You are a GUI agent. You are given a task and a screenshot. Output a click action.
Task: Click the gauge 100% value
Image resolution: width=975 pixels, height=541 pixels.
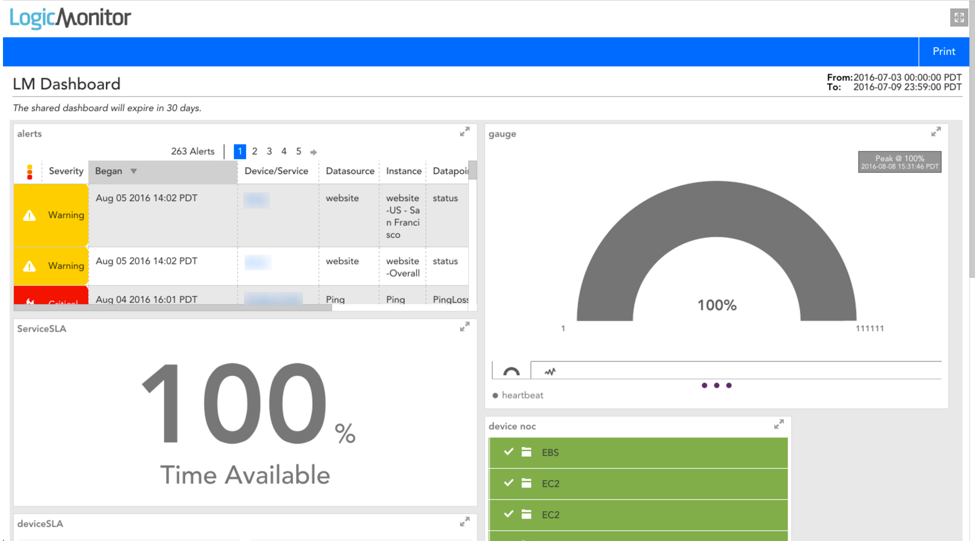pyautogui.click(x=716, y=305)
